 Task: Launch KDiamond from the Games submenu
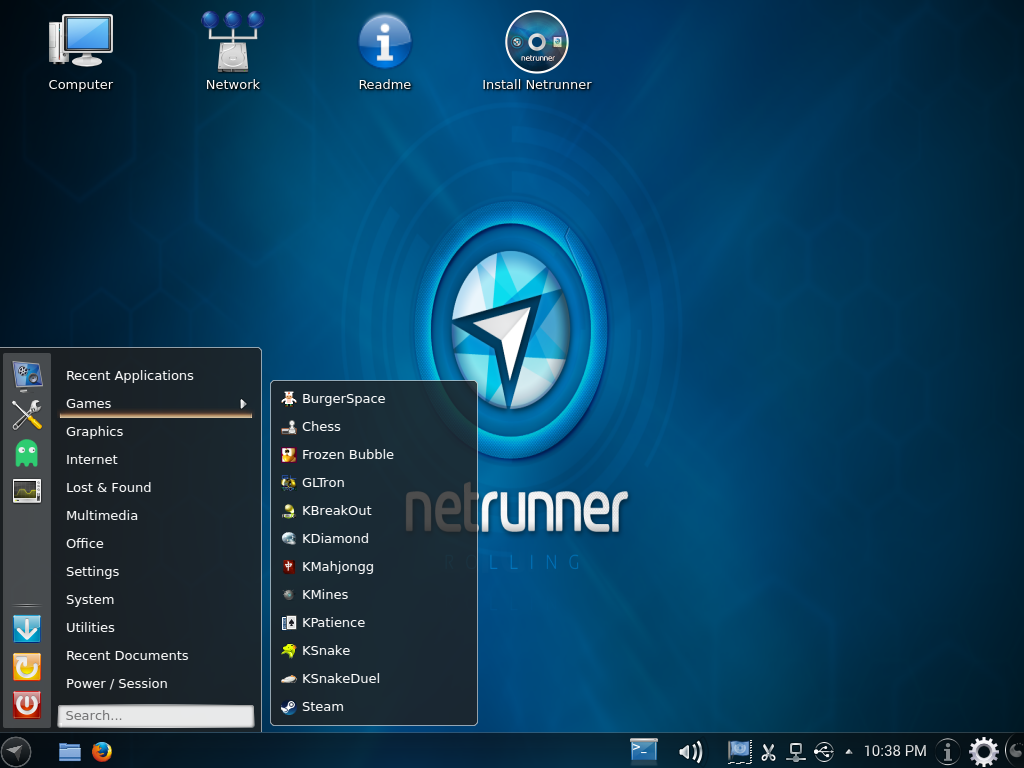coord(374,539)
